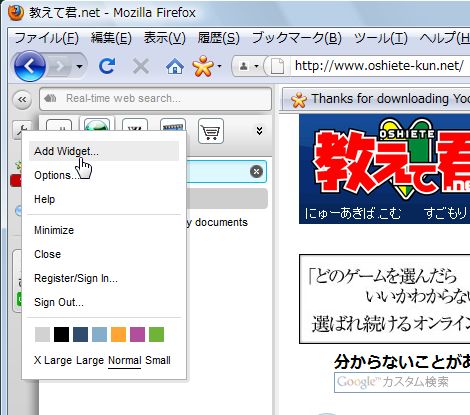Click the film strip widget icon
The width and height of the screenshot is (470, 415).
point(173,125)
